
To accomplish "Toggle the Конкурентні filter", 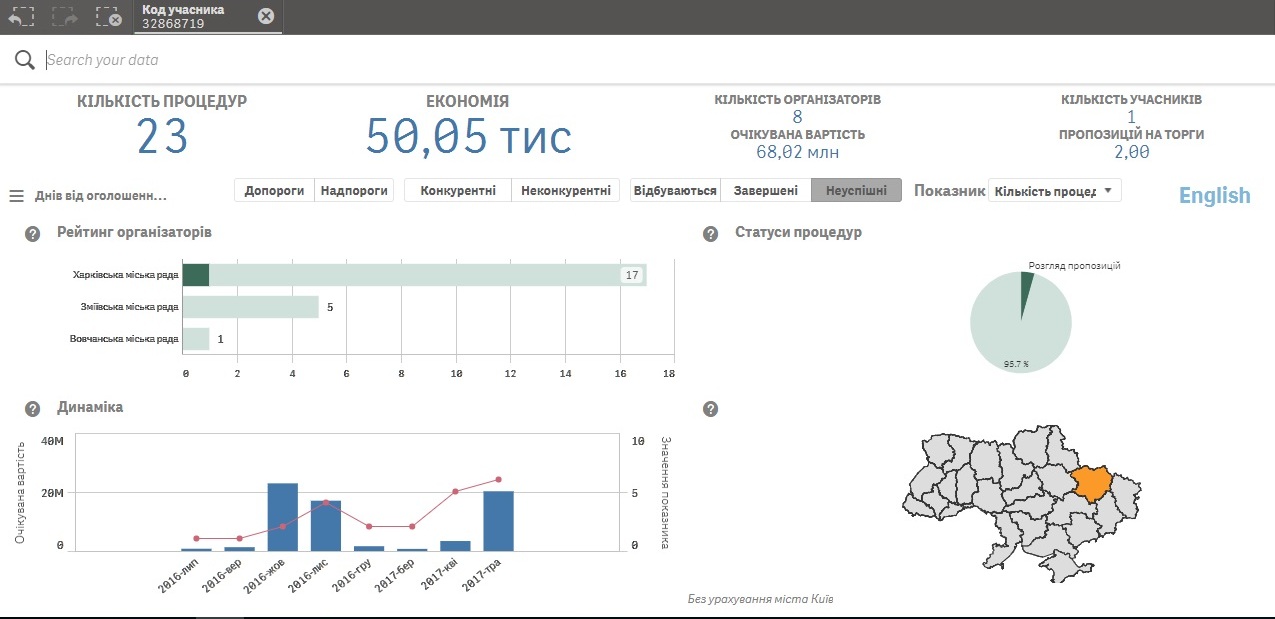I will 458,190.
